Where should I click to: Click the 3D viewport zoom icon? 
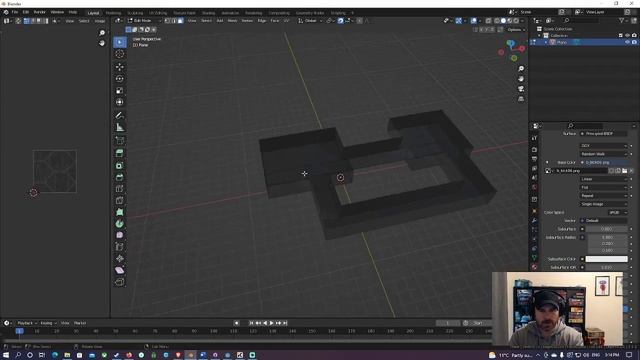tap(521, 69)
